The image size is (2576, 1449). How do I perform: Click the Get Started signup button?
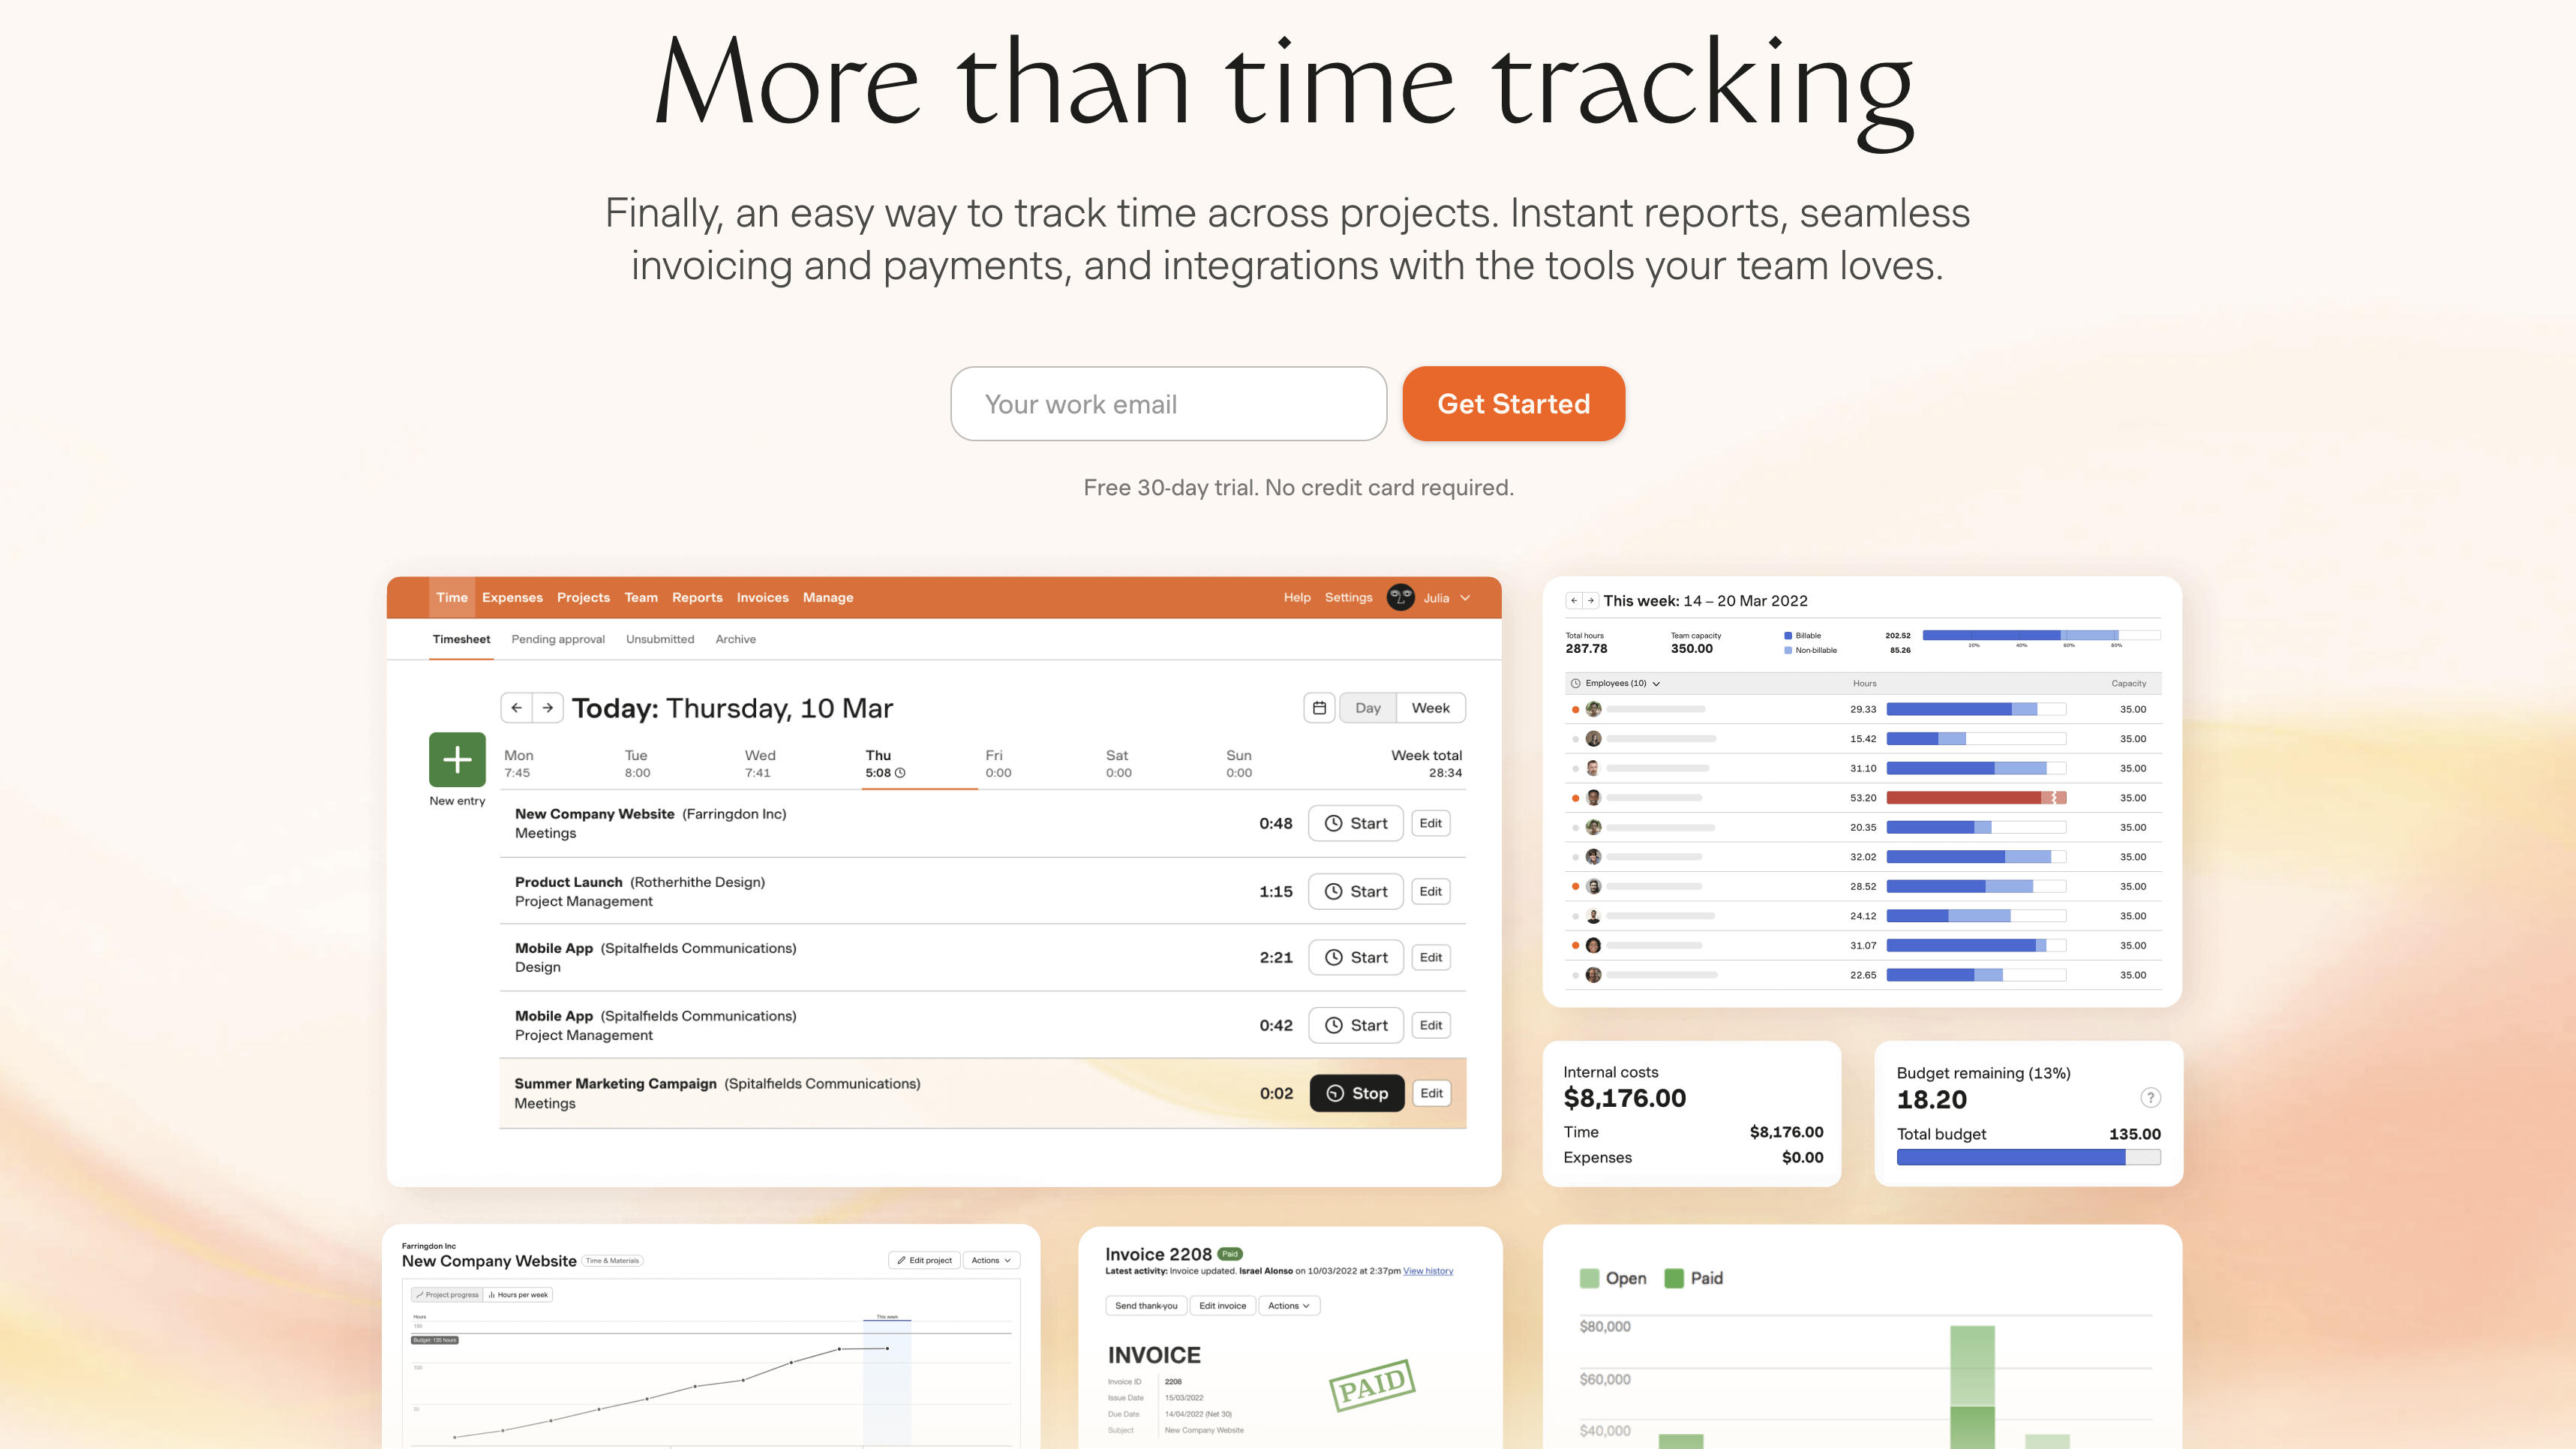[1513, 404]
